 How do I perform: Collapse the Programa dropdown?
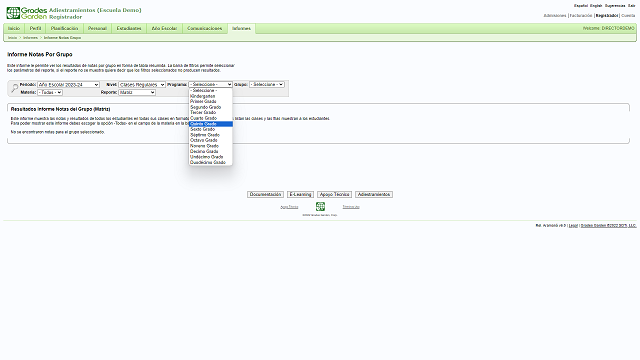[211, 84]
